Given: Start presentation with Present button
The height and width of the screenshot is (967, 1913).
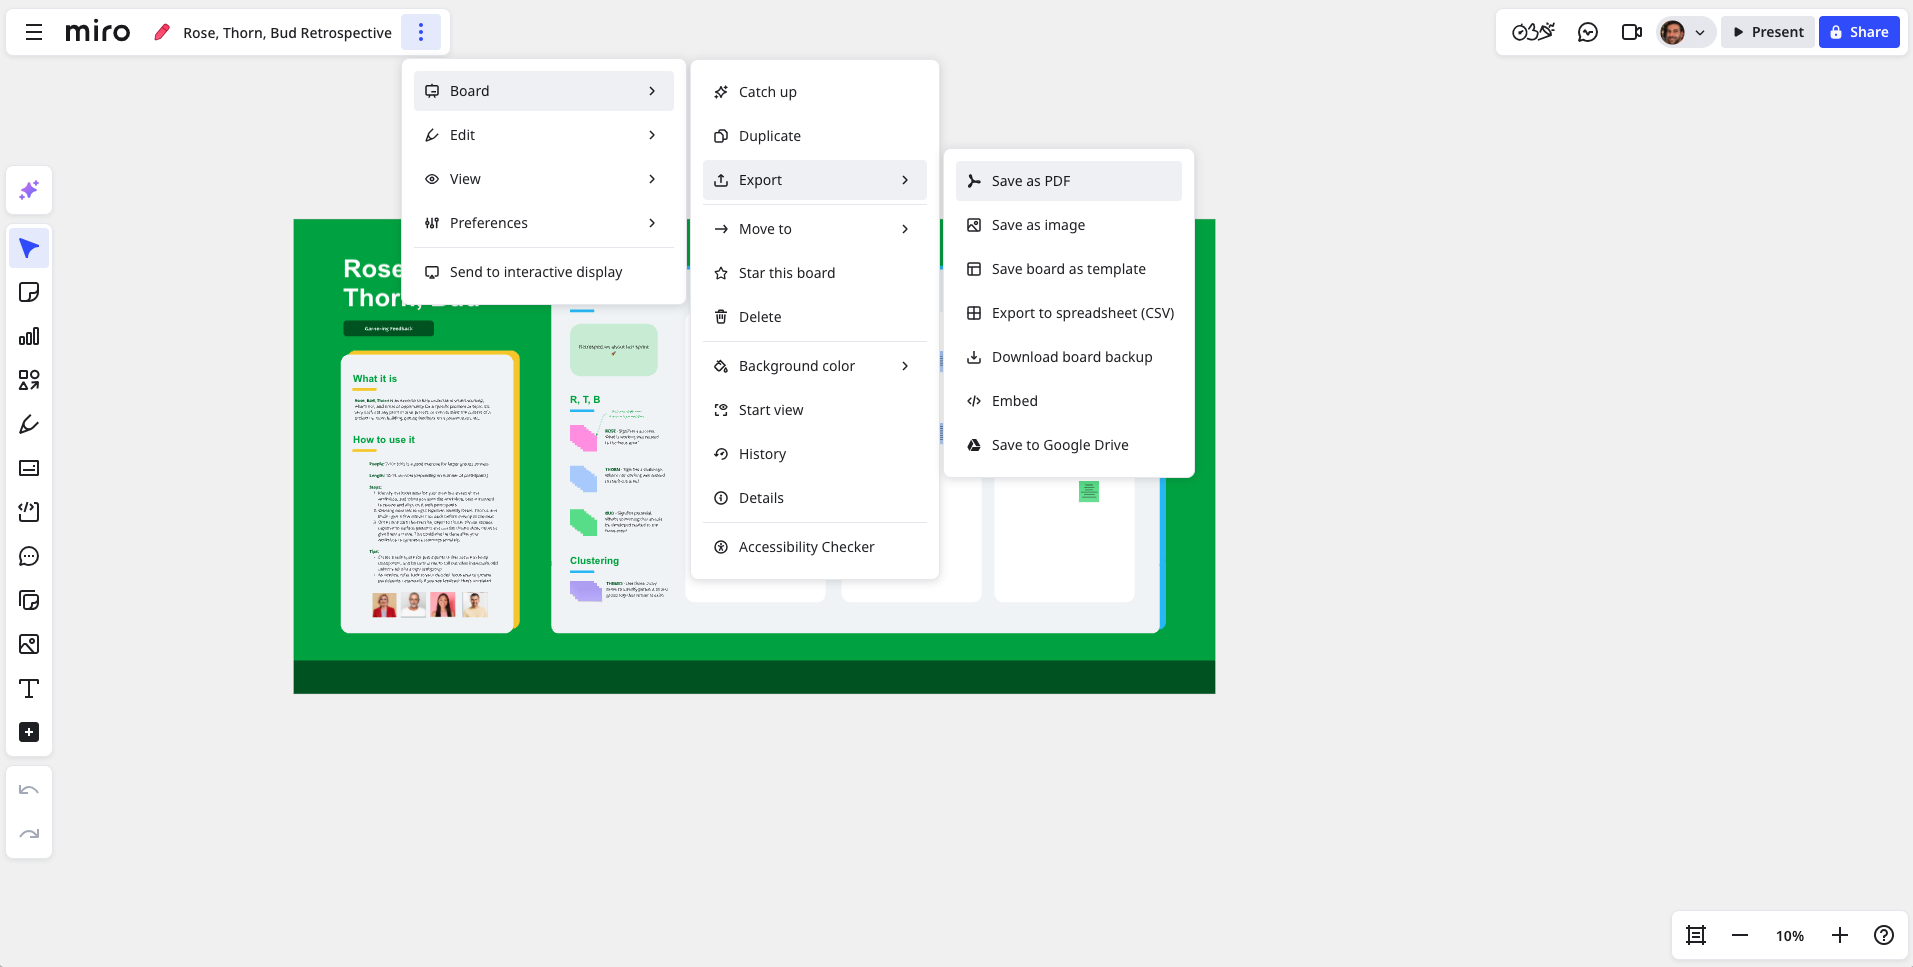Looking at the screenshot, I should 1768,32.
